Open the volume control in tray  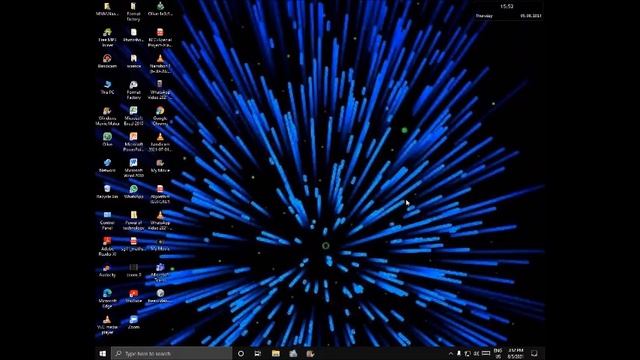[476, 353]
